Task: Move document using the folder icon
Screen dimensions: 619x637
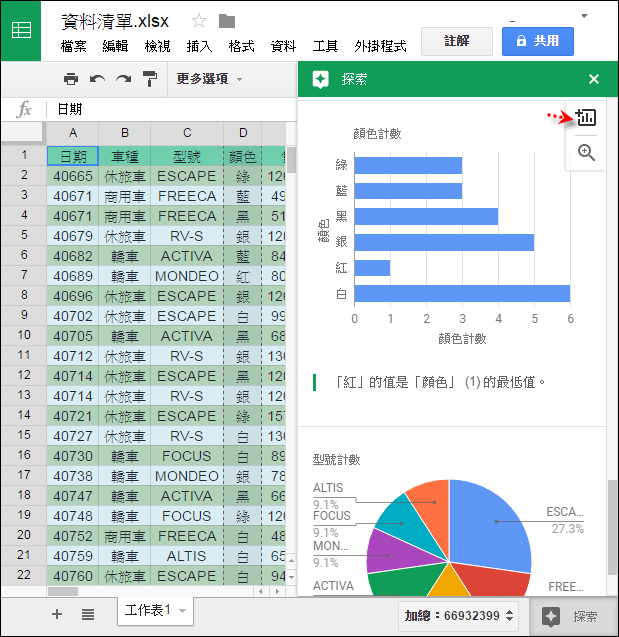Action: coord(227,21)
